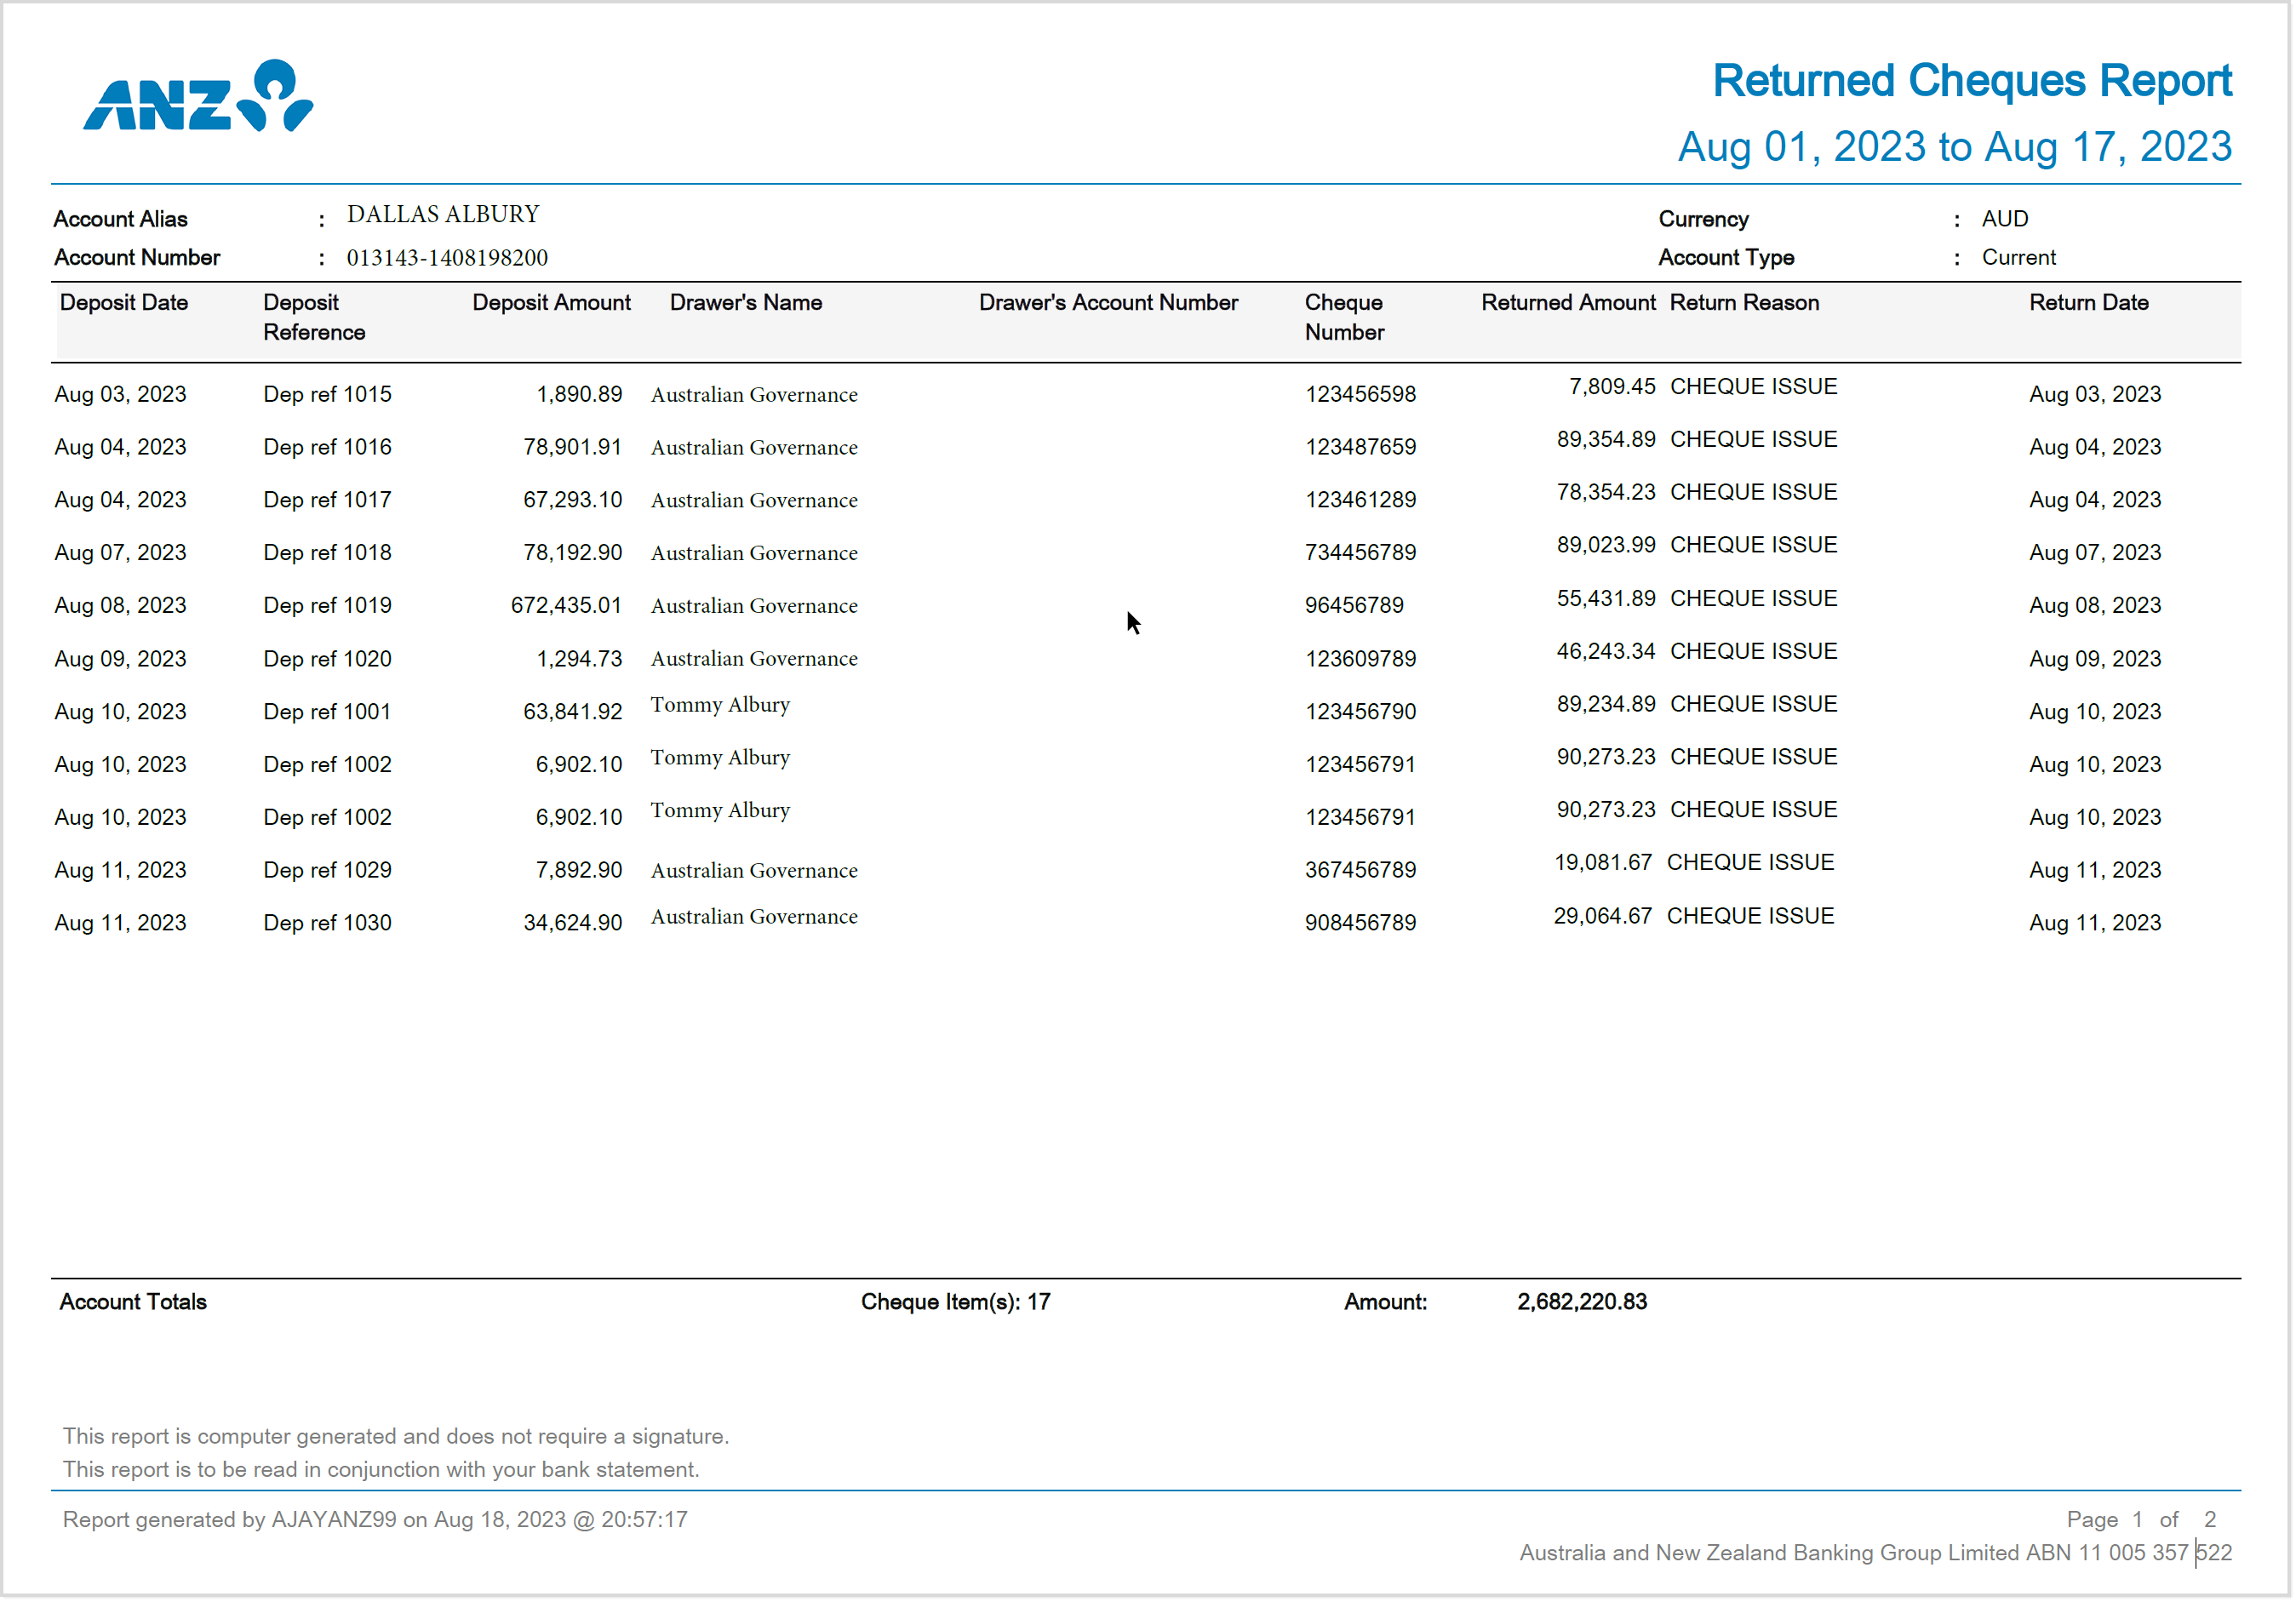Select Tommy Albury drawer name row
2296x1602 pixels.
719,705
